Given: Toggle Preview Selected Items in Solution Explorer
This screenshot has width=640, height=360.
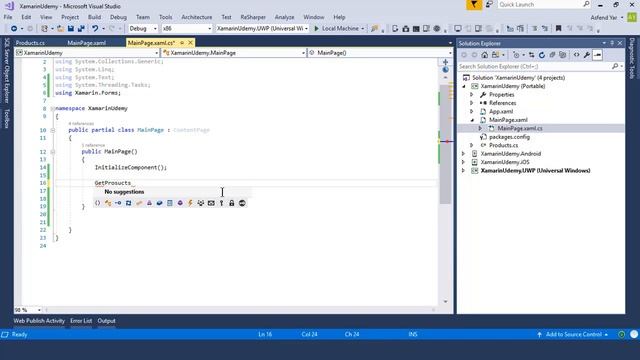Looking at the screenshot, I should tap(597, 55).
